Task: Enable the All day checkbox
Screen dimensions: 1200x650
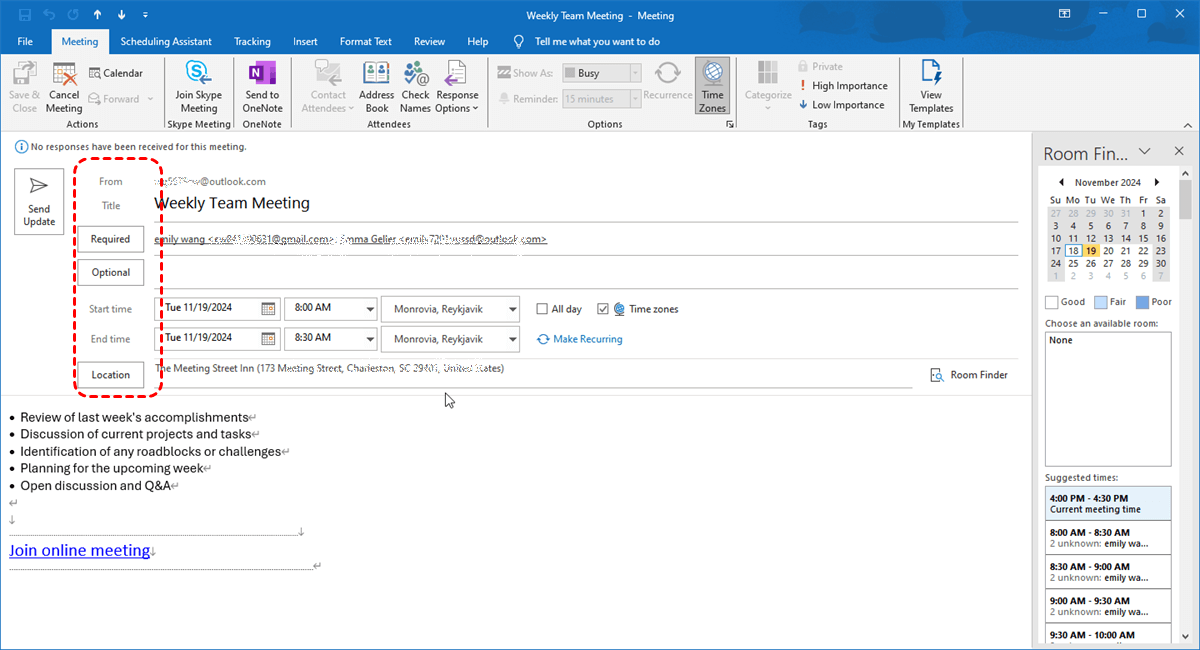Action: (543, 309)
